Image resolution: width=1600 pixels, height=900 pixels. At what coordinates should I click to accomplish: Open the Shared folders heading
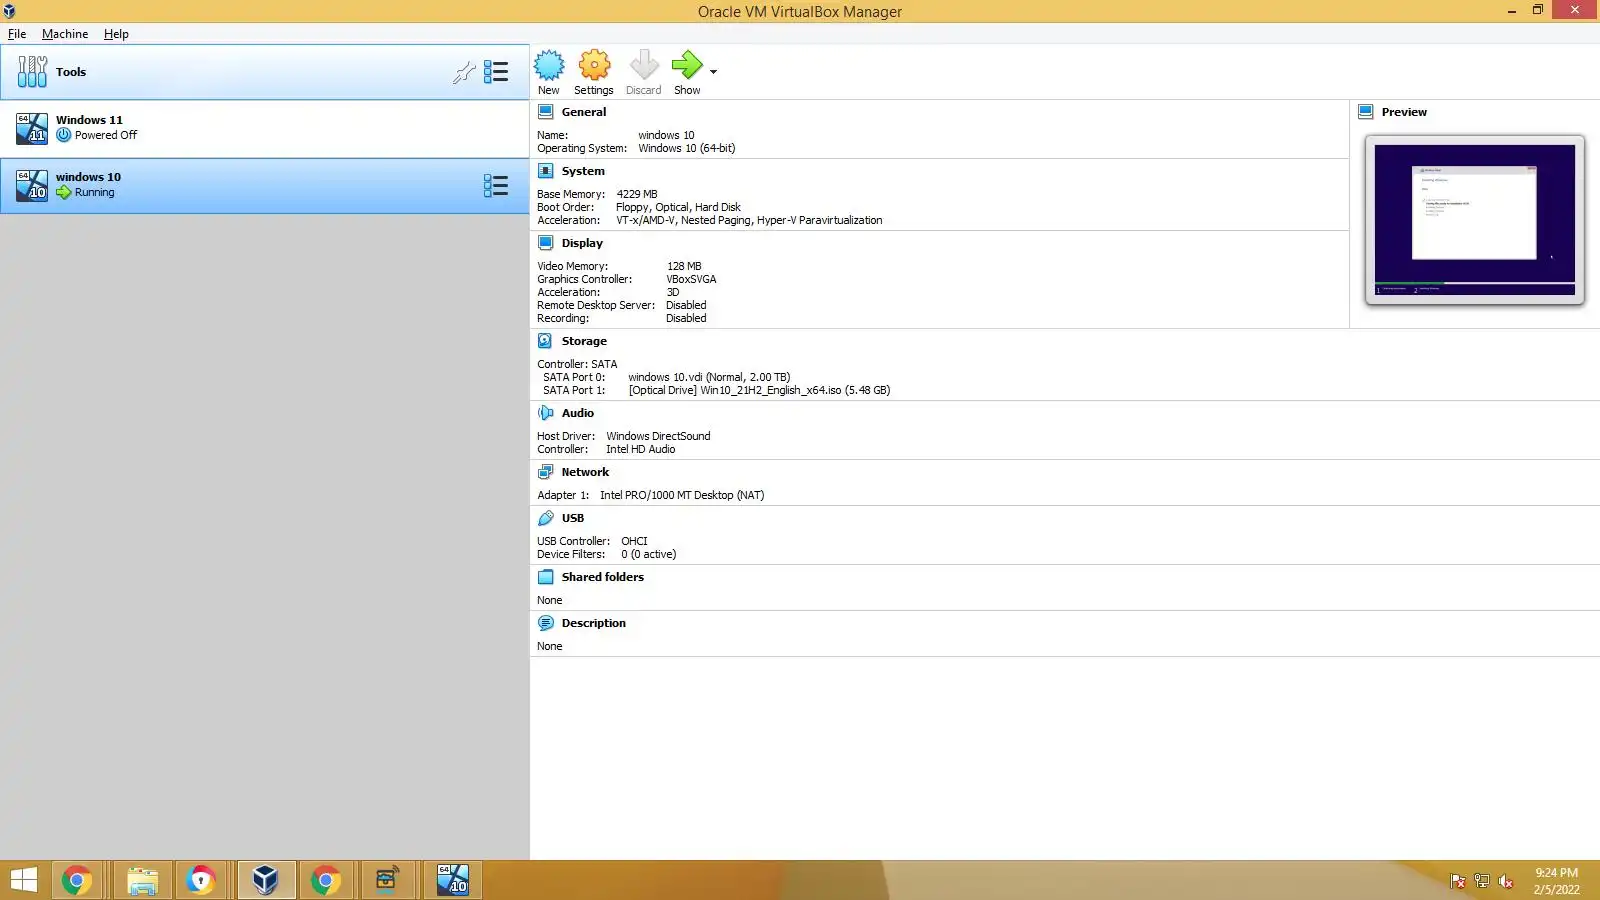tap(603, 577)
